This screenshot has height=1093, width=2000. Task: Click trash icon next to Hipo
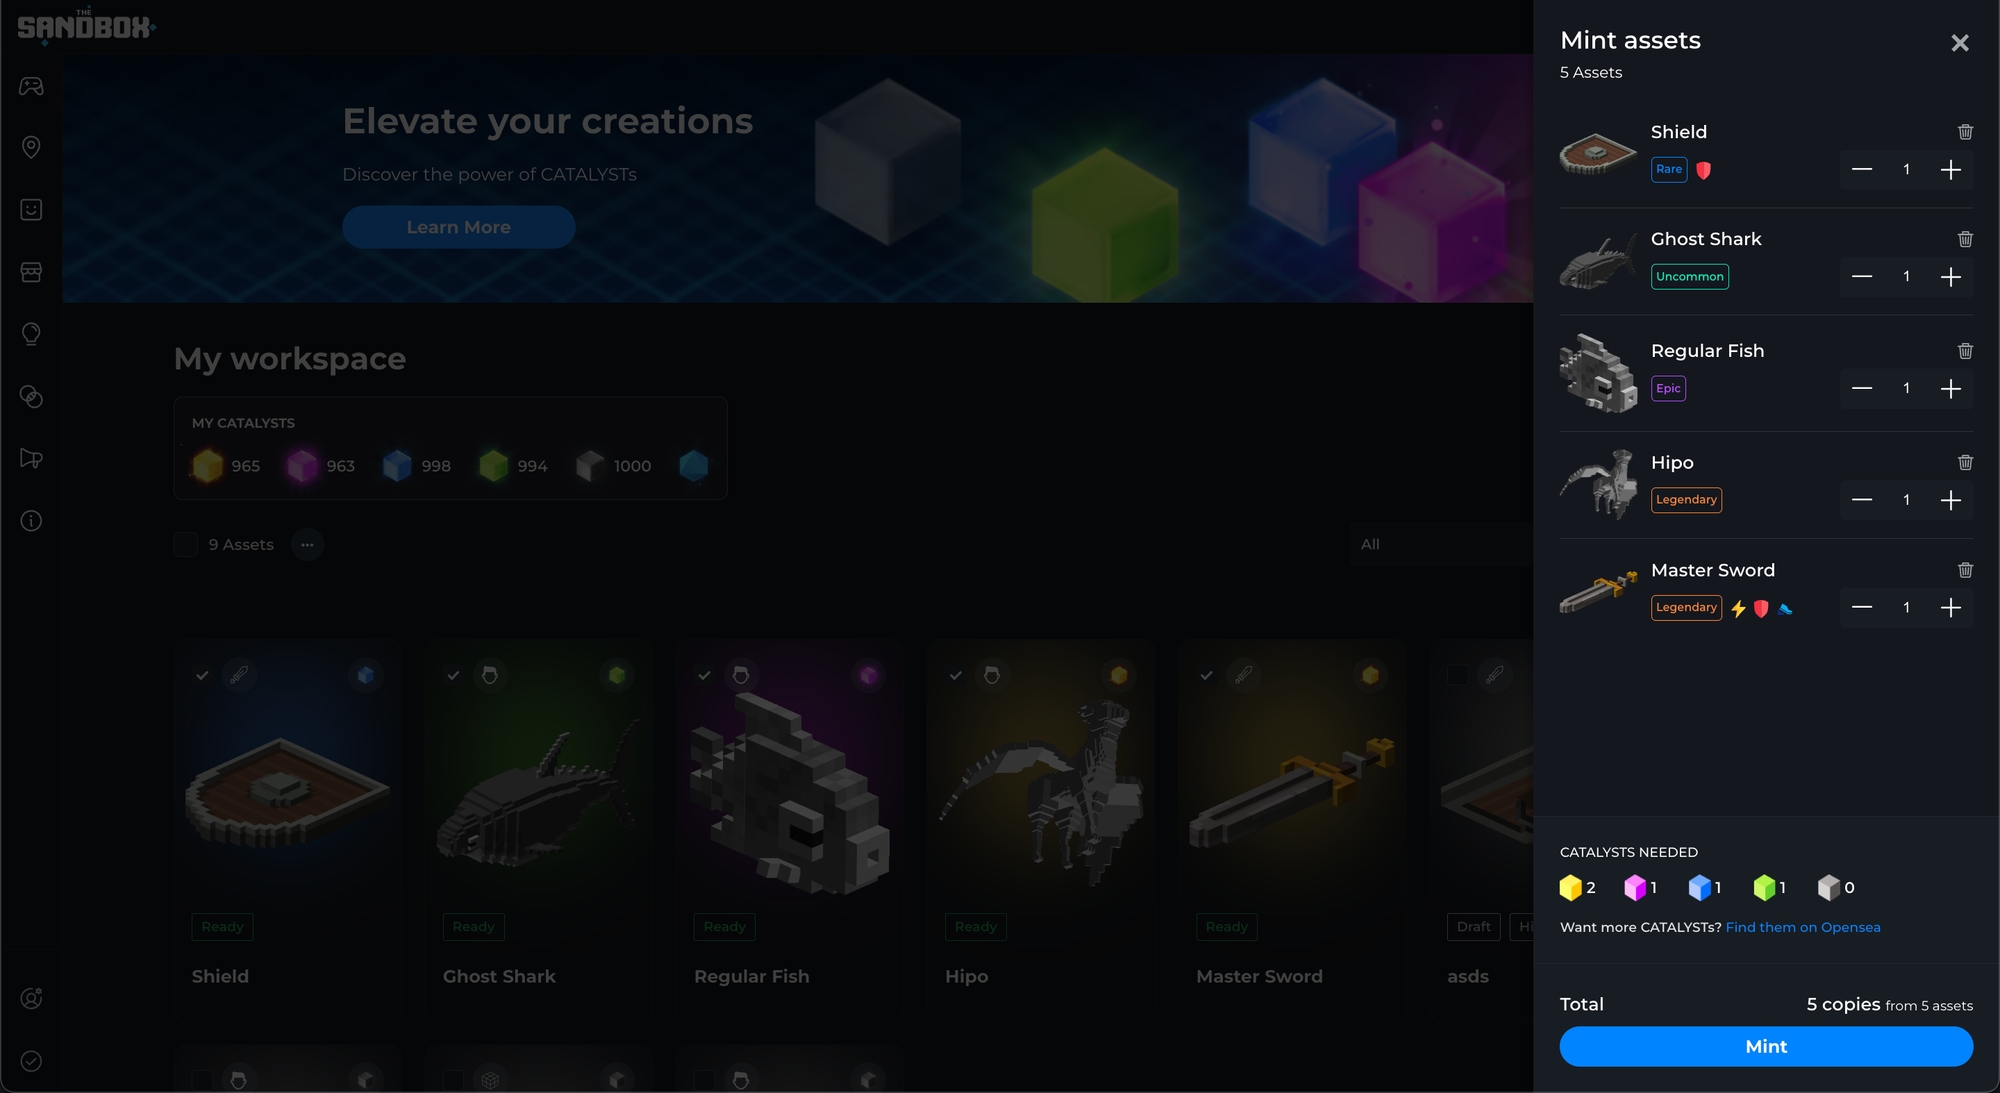(x=1965, y=462)
